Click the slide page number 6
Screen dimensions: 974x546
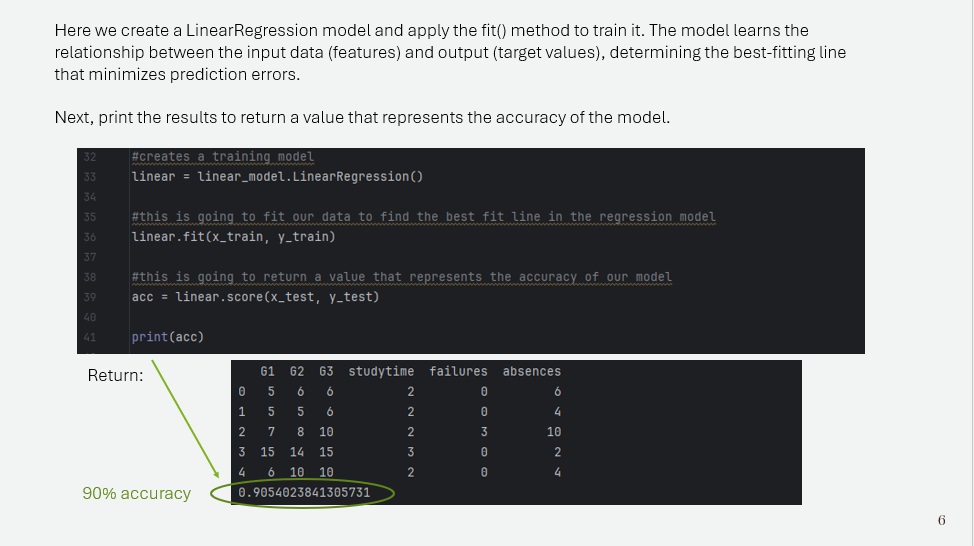coord(942,520)
